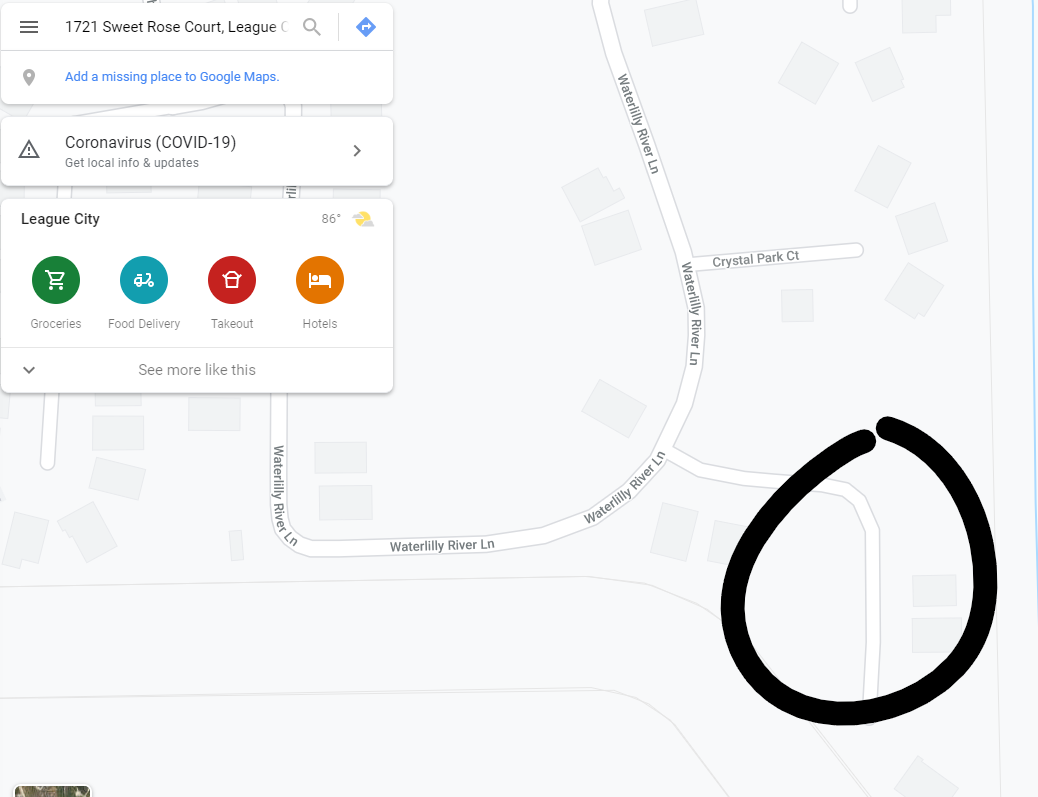The height and width of the screenshot is (797, 1038).
Task: Click the Coronavirus (COVID-19) card title
Action: pos(150,142)
